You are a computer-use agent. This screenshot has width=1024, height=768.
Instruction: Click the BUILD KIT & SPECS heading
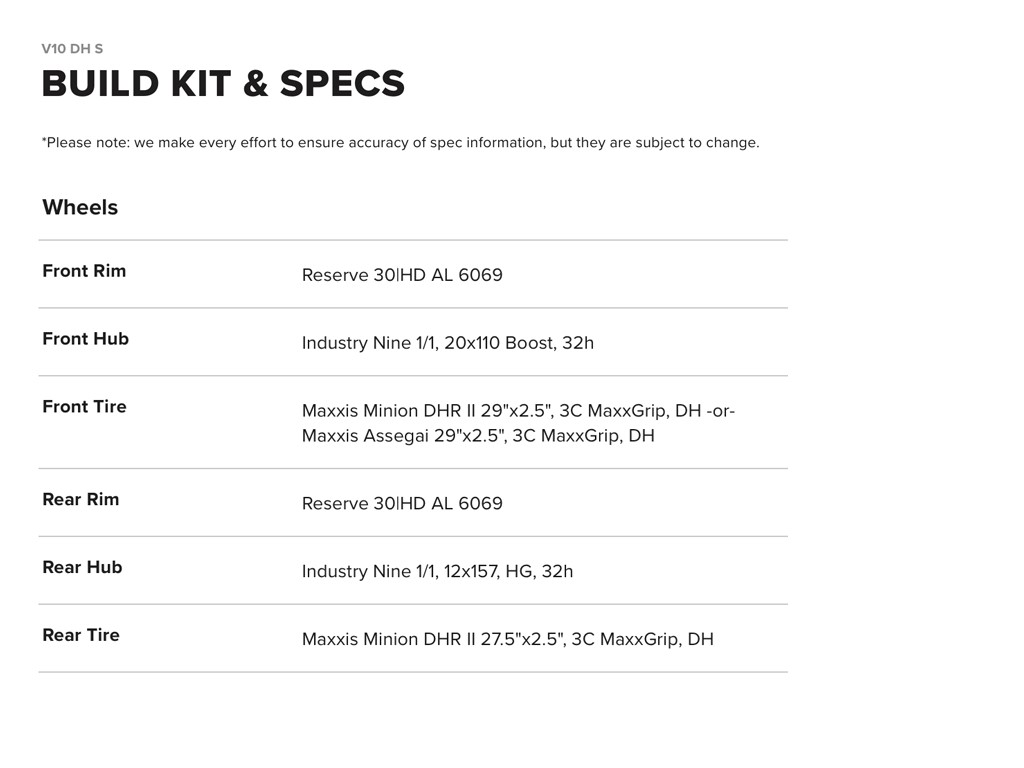[x=222, y=84]
